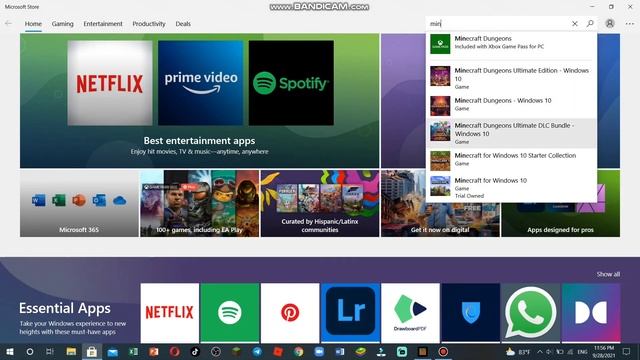Open BlueStacks from taskbar
This screenshot has width=640, height=360.
click(360, 352)
